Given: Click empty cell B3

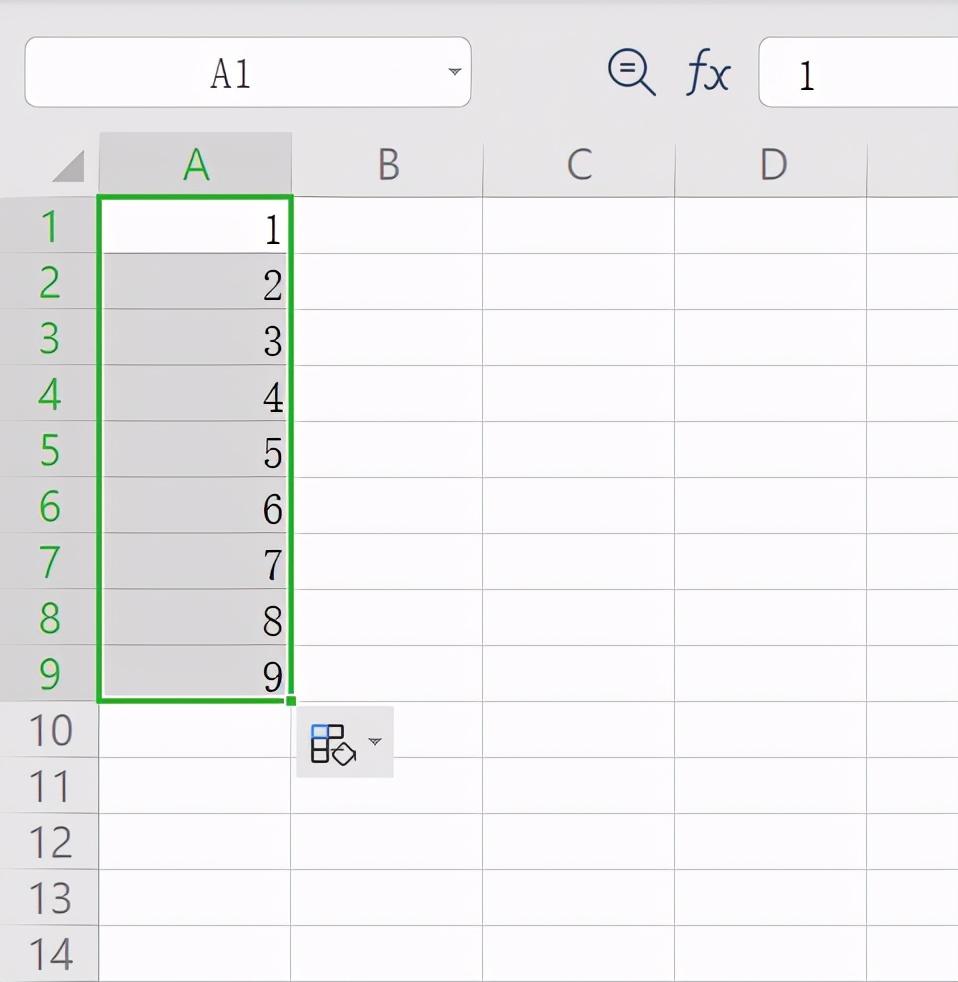Looking at the screenshot, I should tap(388, 340).
